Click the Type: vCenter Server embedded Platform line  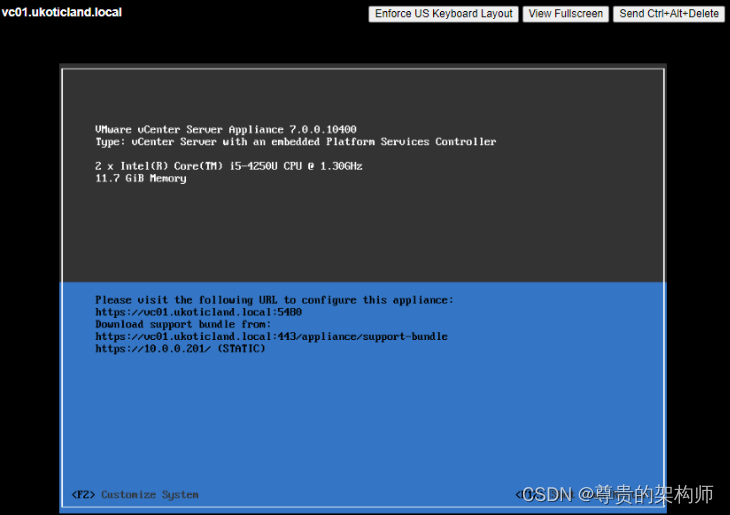(x=296, y=142)
